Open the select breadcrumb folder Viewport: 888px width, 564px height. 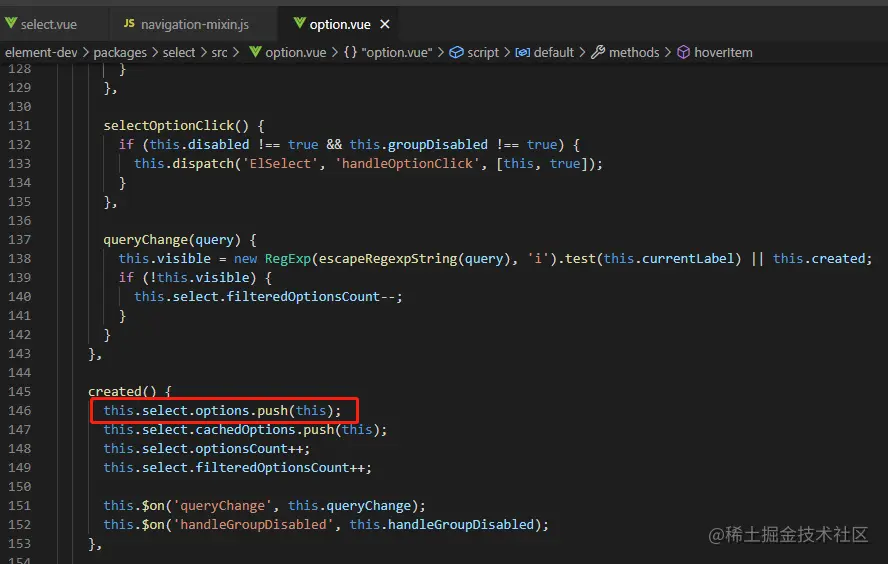coord(178,53)
